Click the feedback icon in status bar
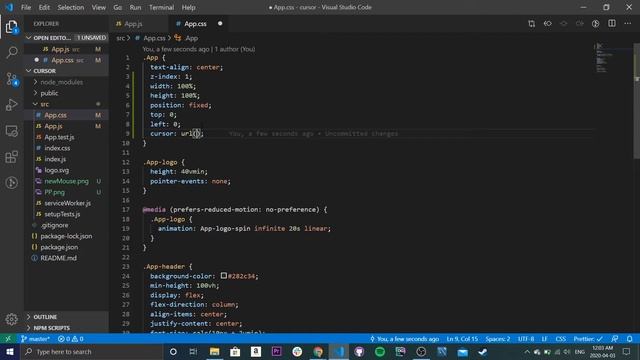This screenshot has width=640, height=360. [x=614, y=339]
